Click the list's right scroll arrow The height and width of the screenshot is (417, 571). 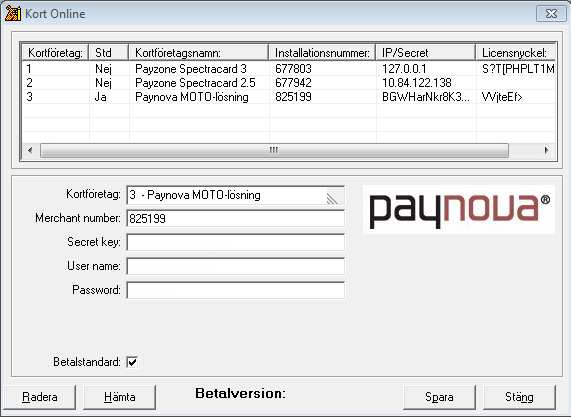tap(546, 150)
